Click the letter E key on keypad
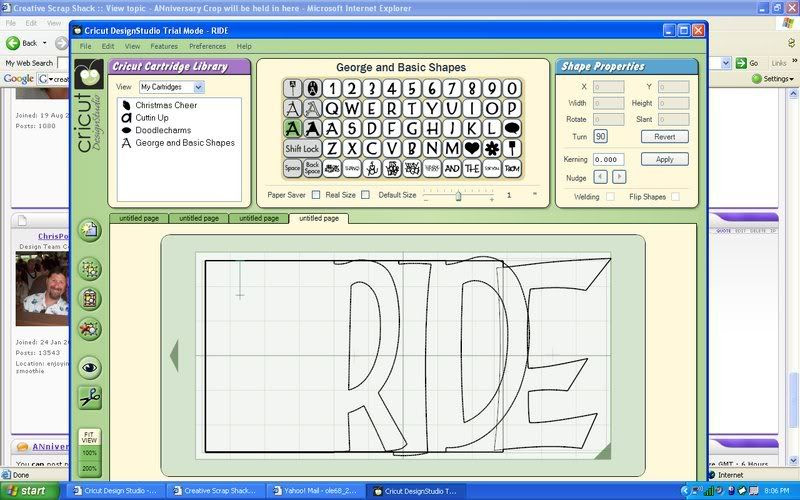 click(x=372, y=109)
